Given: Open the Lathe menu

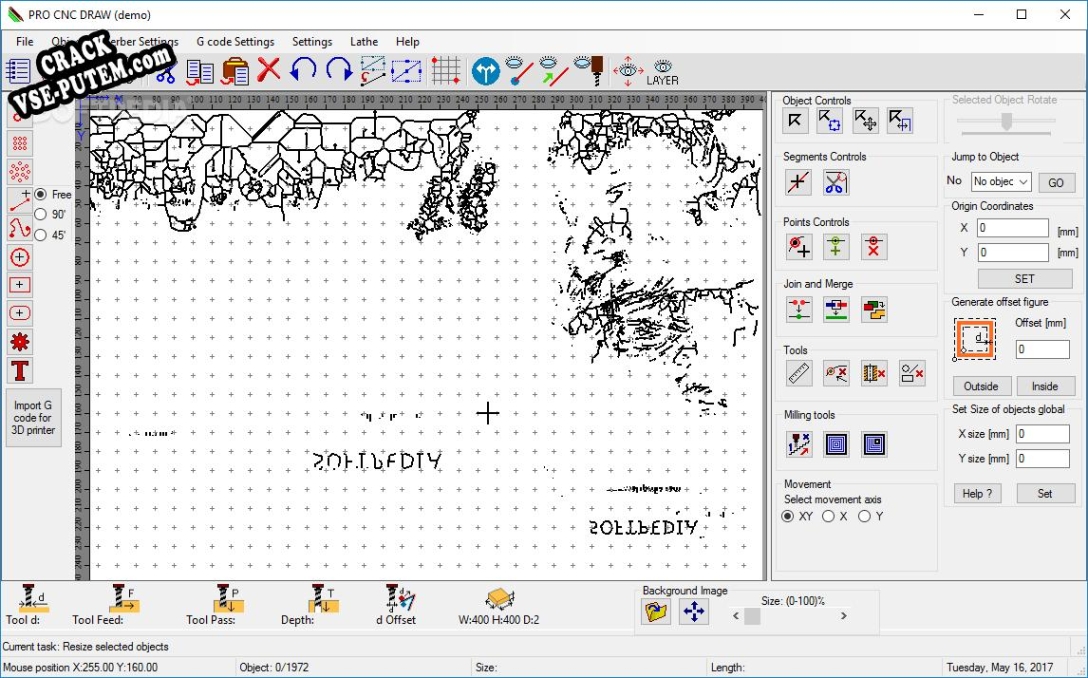Looking at the screenshot, I should point(364,42).
